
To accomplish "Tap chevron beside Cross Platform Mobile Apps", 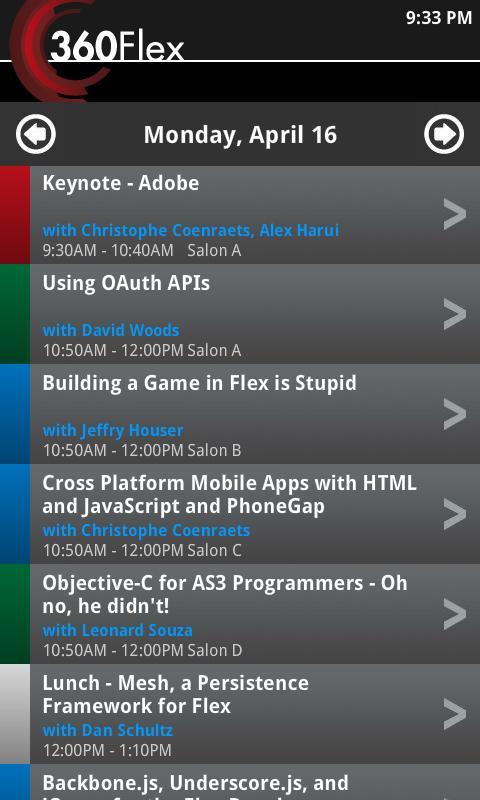I will coord(455,514).
